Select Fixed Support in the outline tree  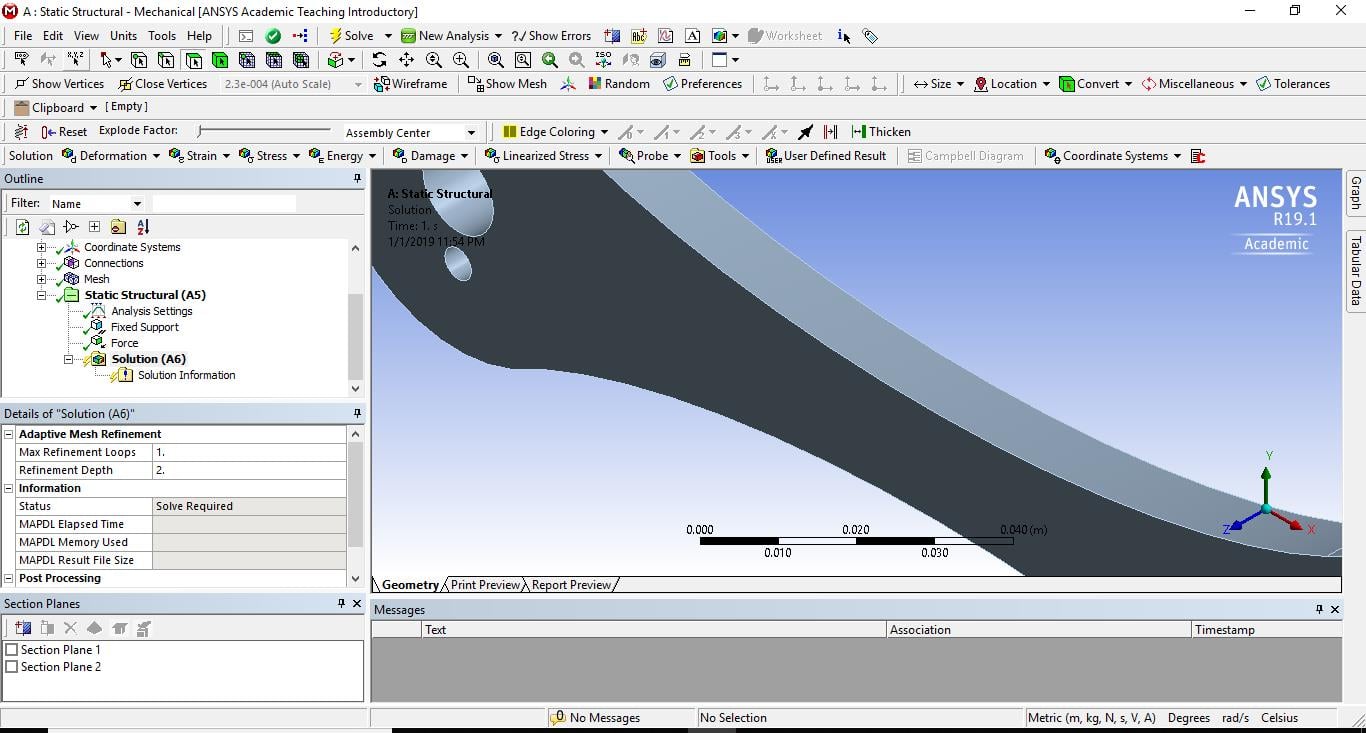[x=144, y=327]
